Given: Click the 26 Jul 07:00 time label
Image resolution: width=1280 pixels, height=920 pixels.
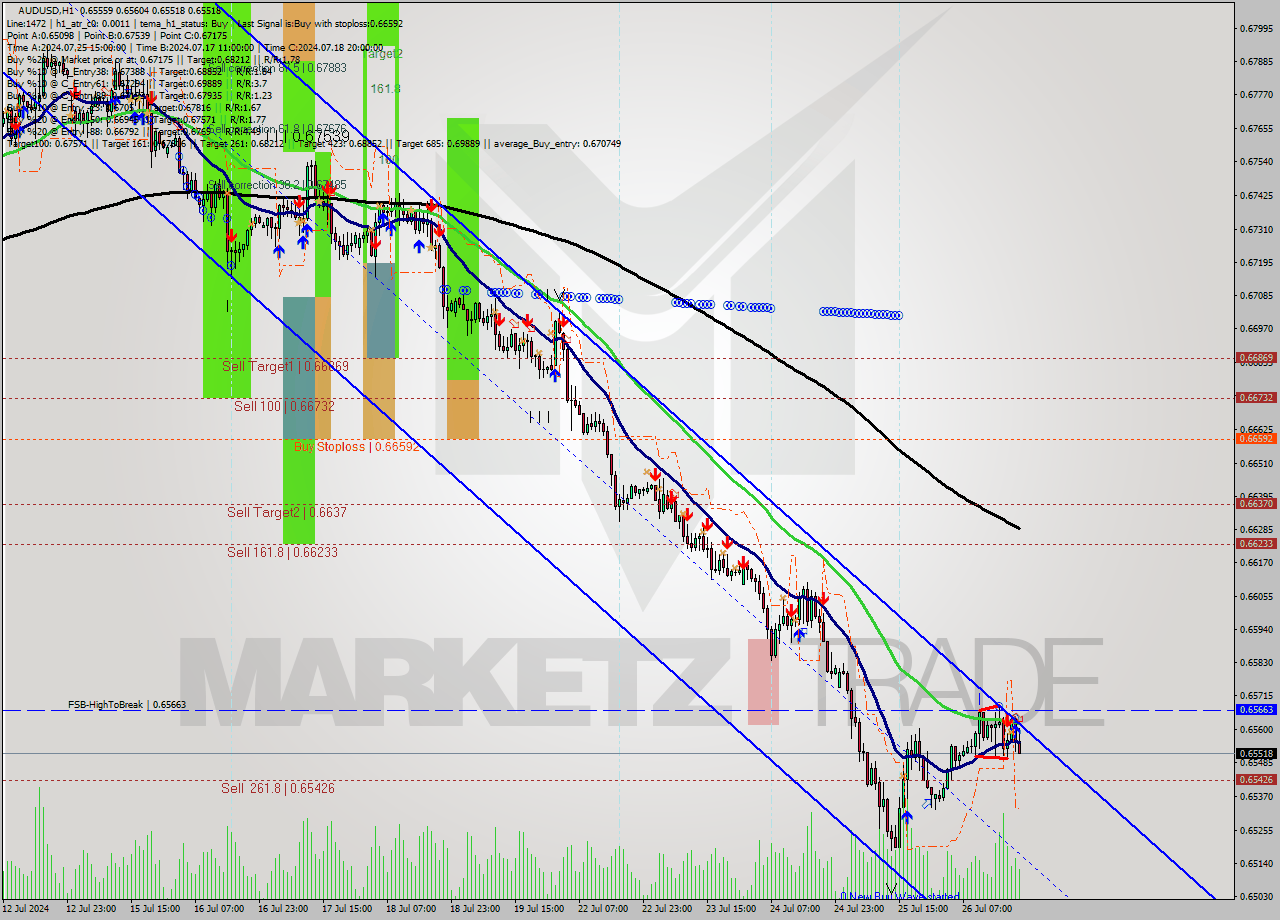Looking at the screenshot, I should click(987, 909).
